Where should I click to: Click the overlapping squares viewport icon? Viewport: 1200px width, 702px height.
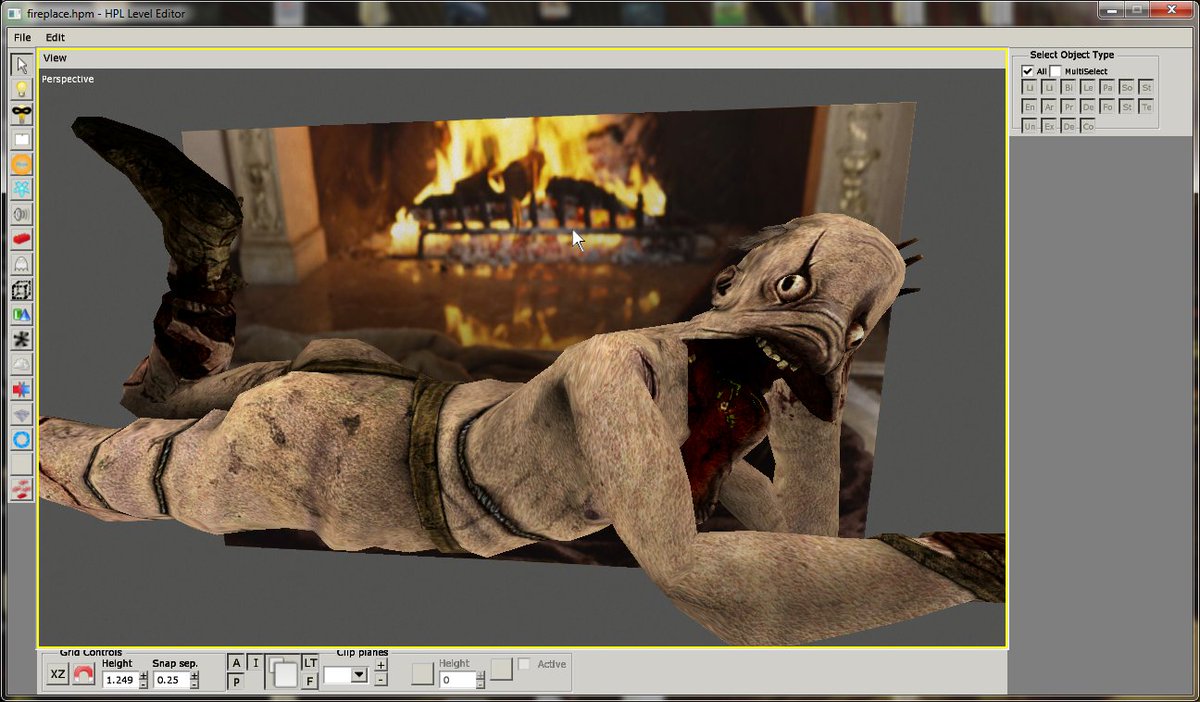(281, 671)
